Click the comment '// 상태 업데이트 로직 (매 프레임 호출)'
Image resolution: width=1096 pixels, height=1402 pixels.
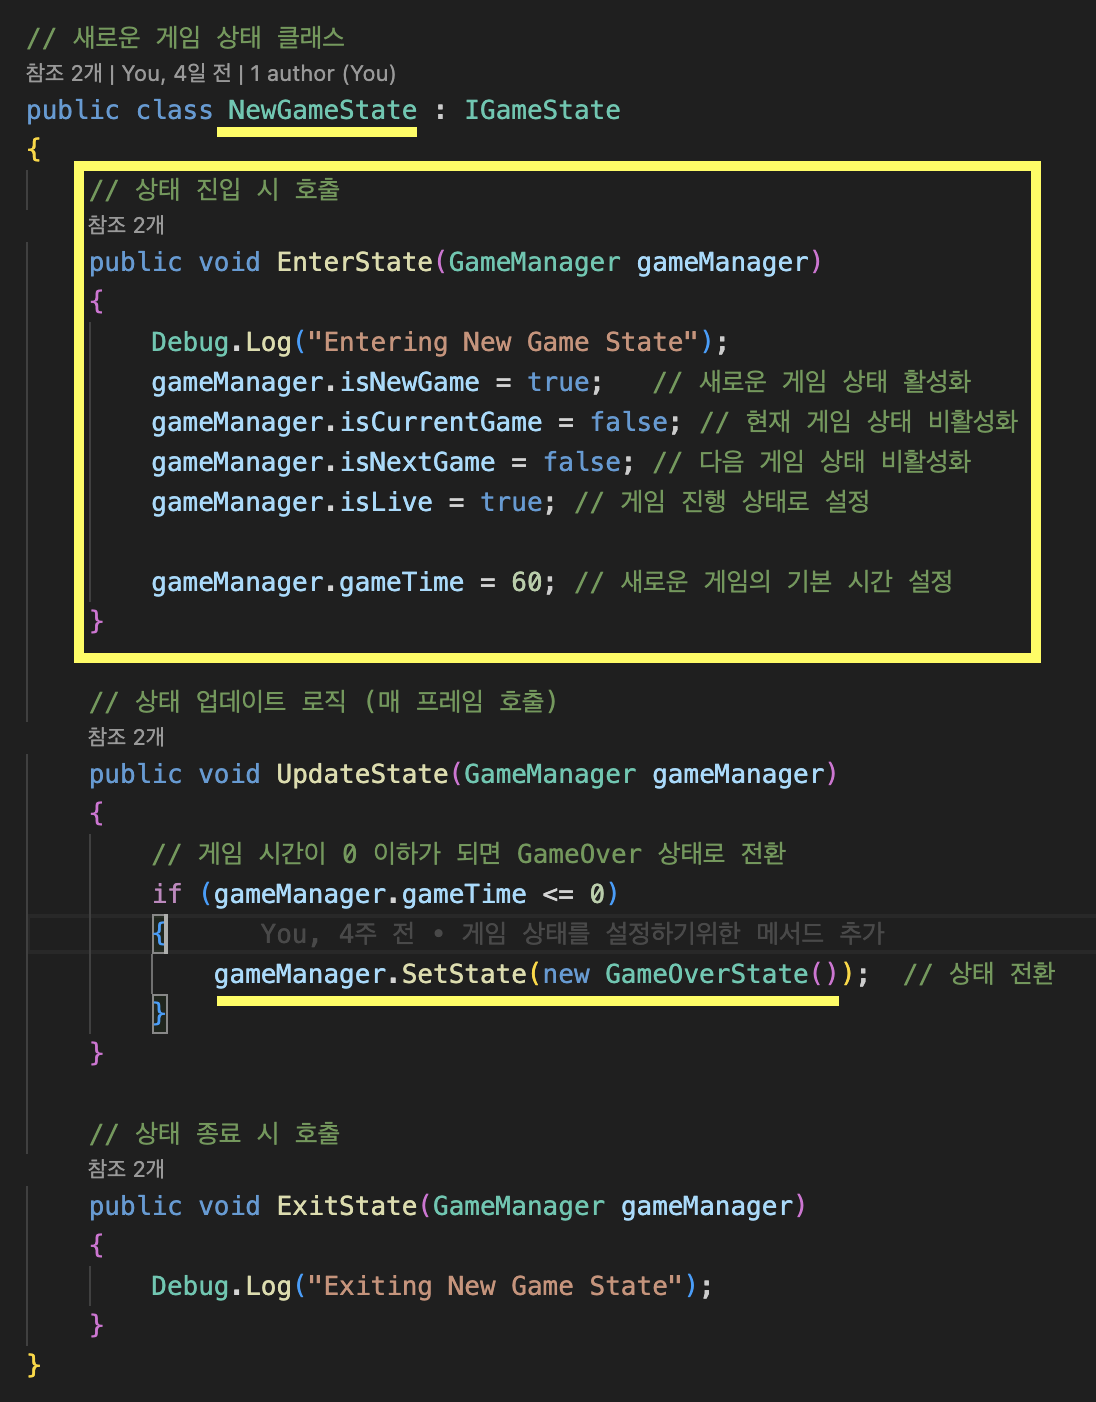coord(323,702)
